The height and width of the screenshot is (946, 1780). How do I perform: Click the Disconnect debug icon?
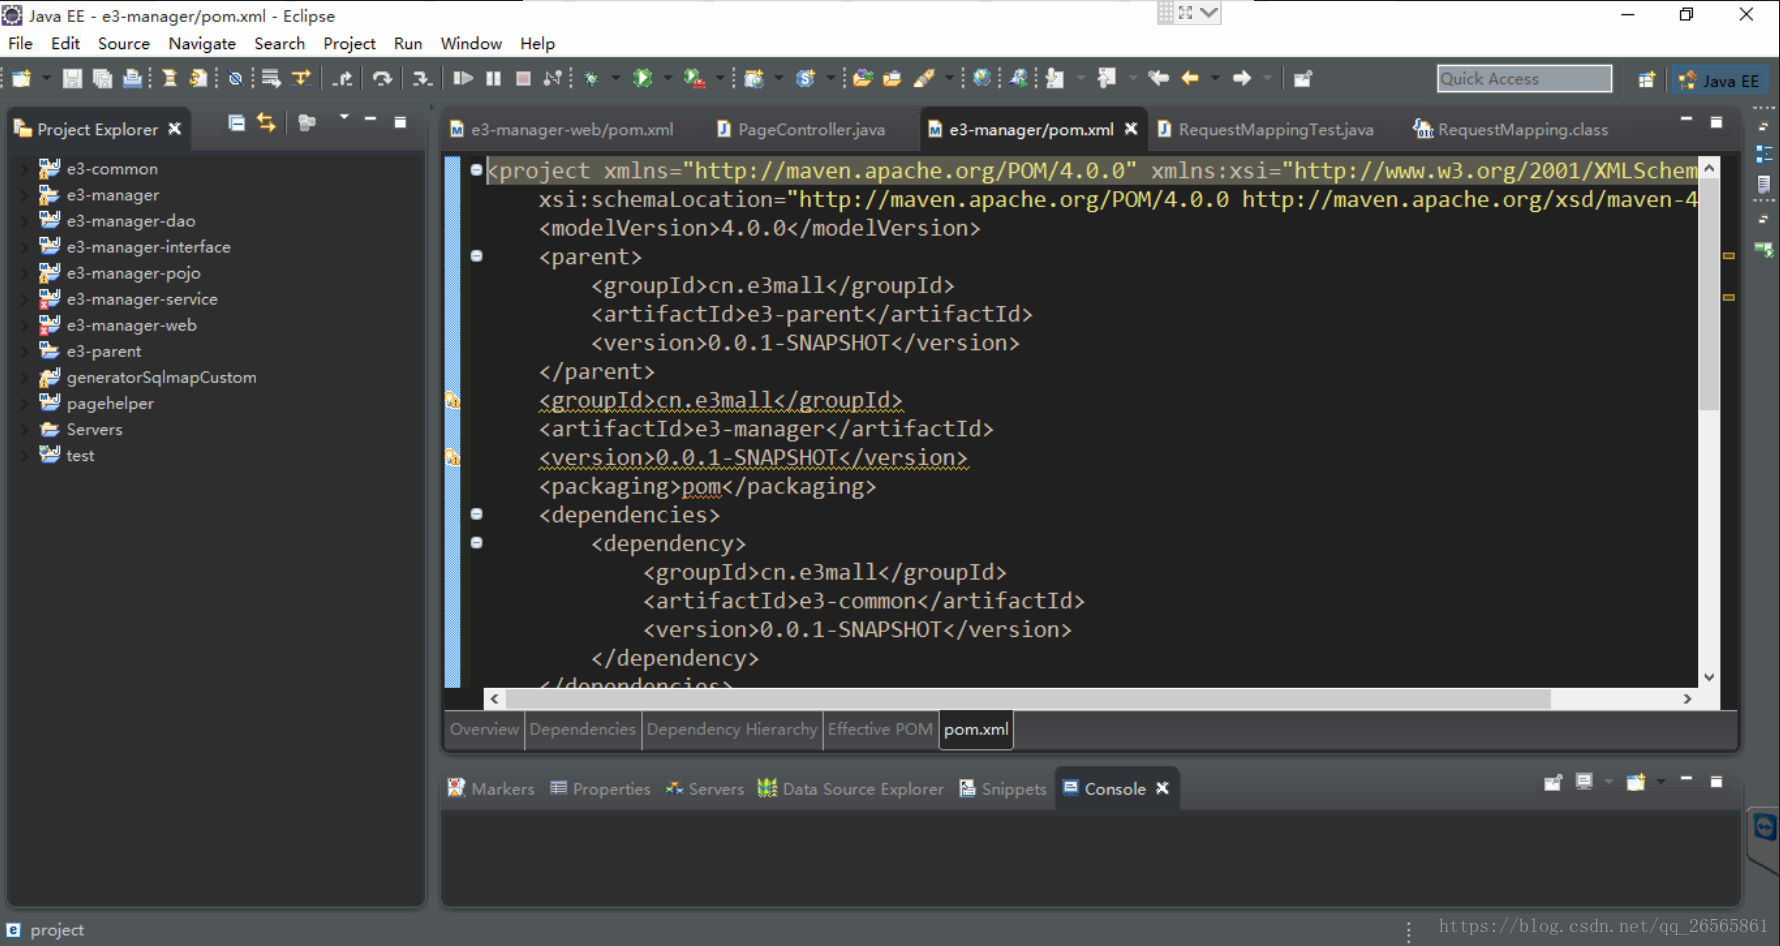[x=552, y=78]
